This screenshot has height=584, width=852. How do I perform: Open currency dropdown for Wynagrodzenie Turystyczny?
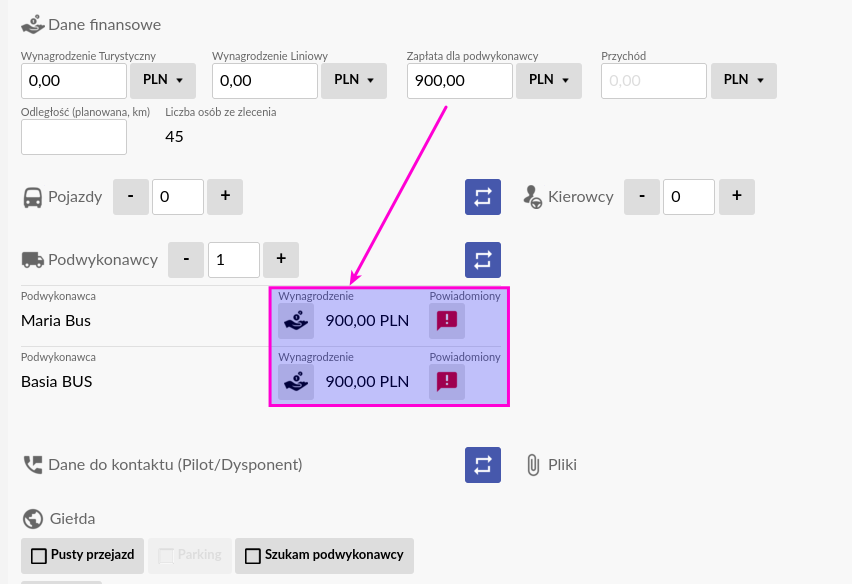click(x=163, y=80)
